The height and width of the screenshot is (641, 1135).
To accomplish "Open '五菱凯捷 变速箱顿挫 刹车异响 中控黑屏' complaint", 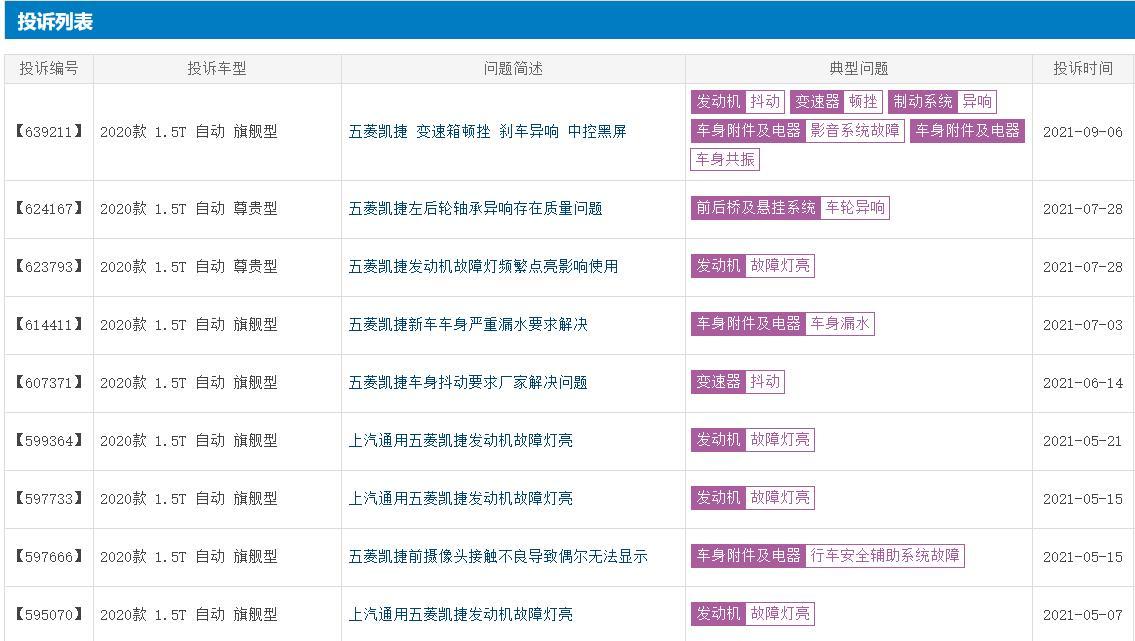I will [x=487, y=132].
